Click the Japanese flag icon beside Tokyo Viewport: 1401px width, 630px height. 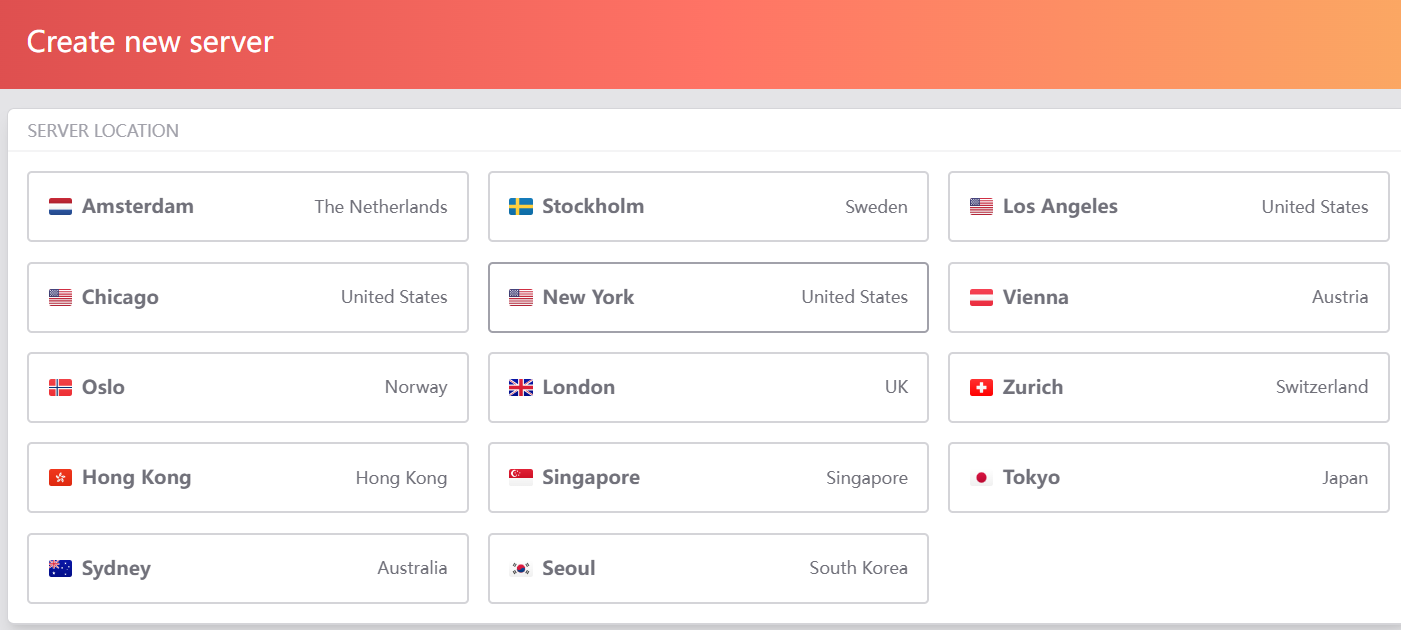(x=981, y=478)
